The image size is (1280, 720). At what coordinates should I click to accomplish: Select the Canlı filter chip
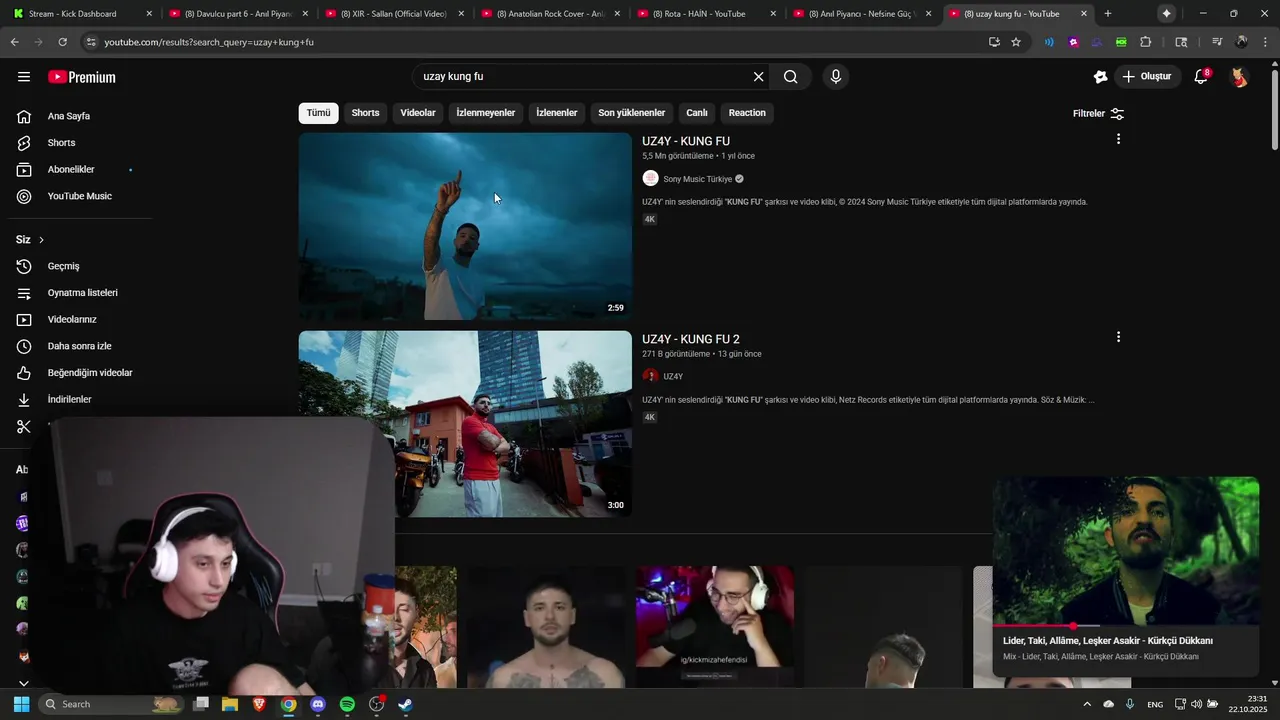pos(697,113)
